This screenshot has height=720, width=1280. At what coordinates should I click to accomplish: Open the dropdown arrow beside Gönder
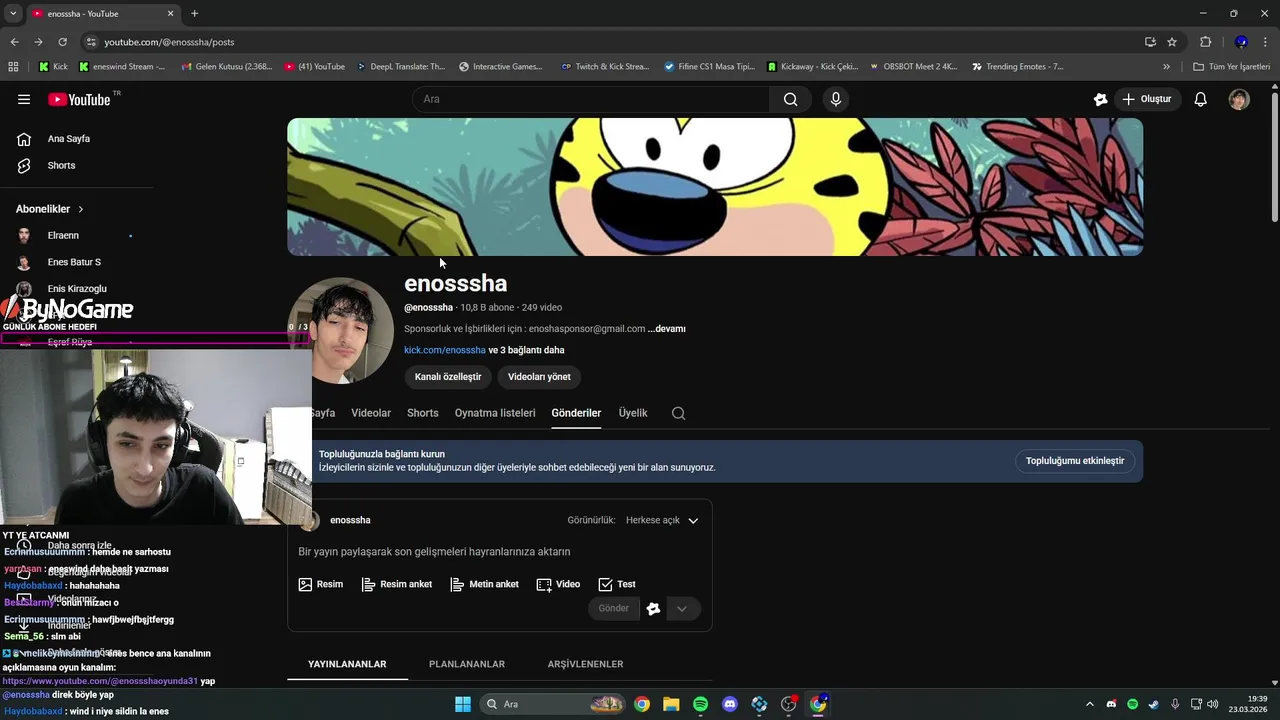click(x=682, y=608)
